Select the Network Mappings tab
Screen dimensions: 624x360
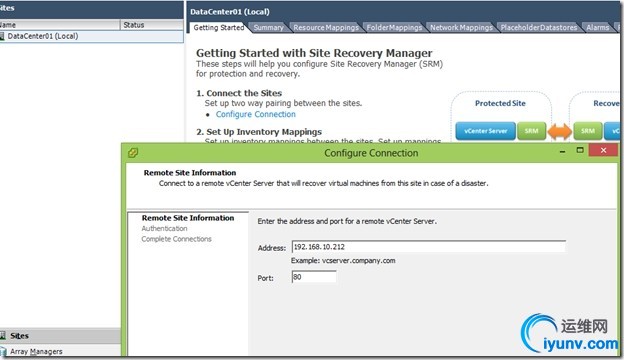coord(461,27)
